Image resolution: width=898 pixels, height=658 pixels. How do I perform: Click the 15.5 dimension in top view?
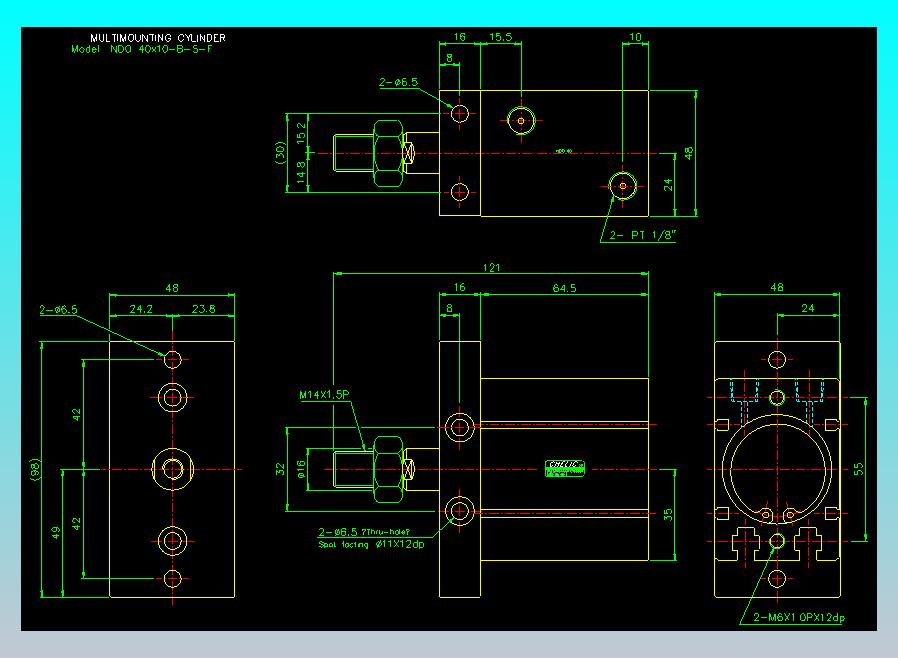tap(501, 37)
